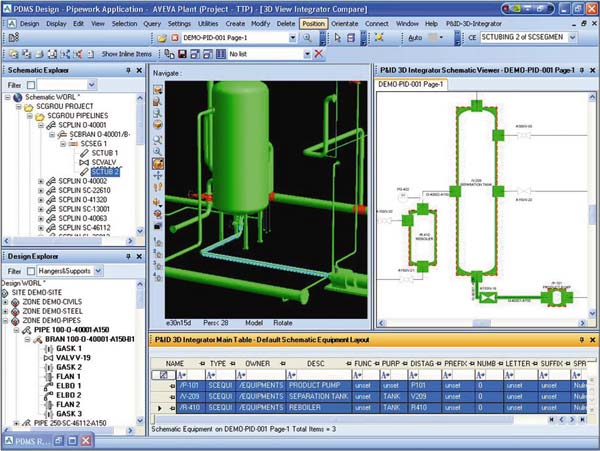The image size is (600, 451).
Task: Expand the SCPLIN 0-40002 tree node
Action: click(41, 181)
